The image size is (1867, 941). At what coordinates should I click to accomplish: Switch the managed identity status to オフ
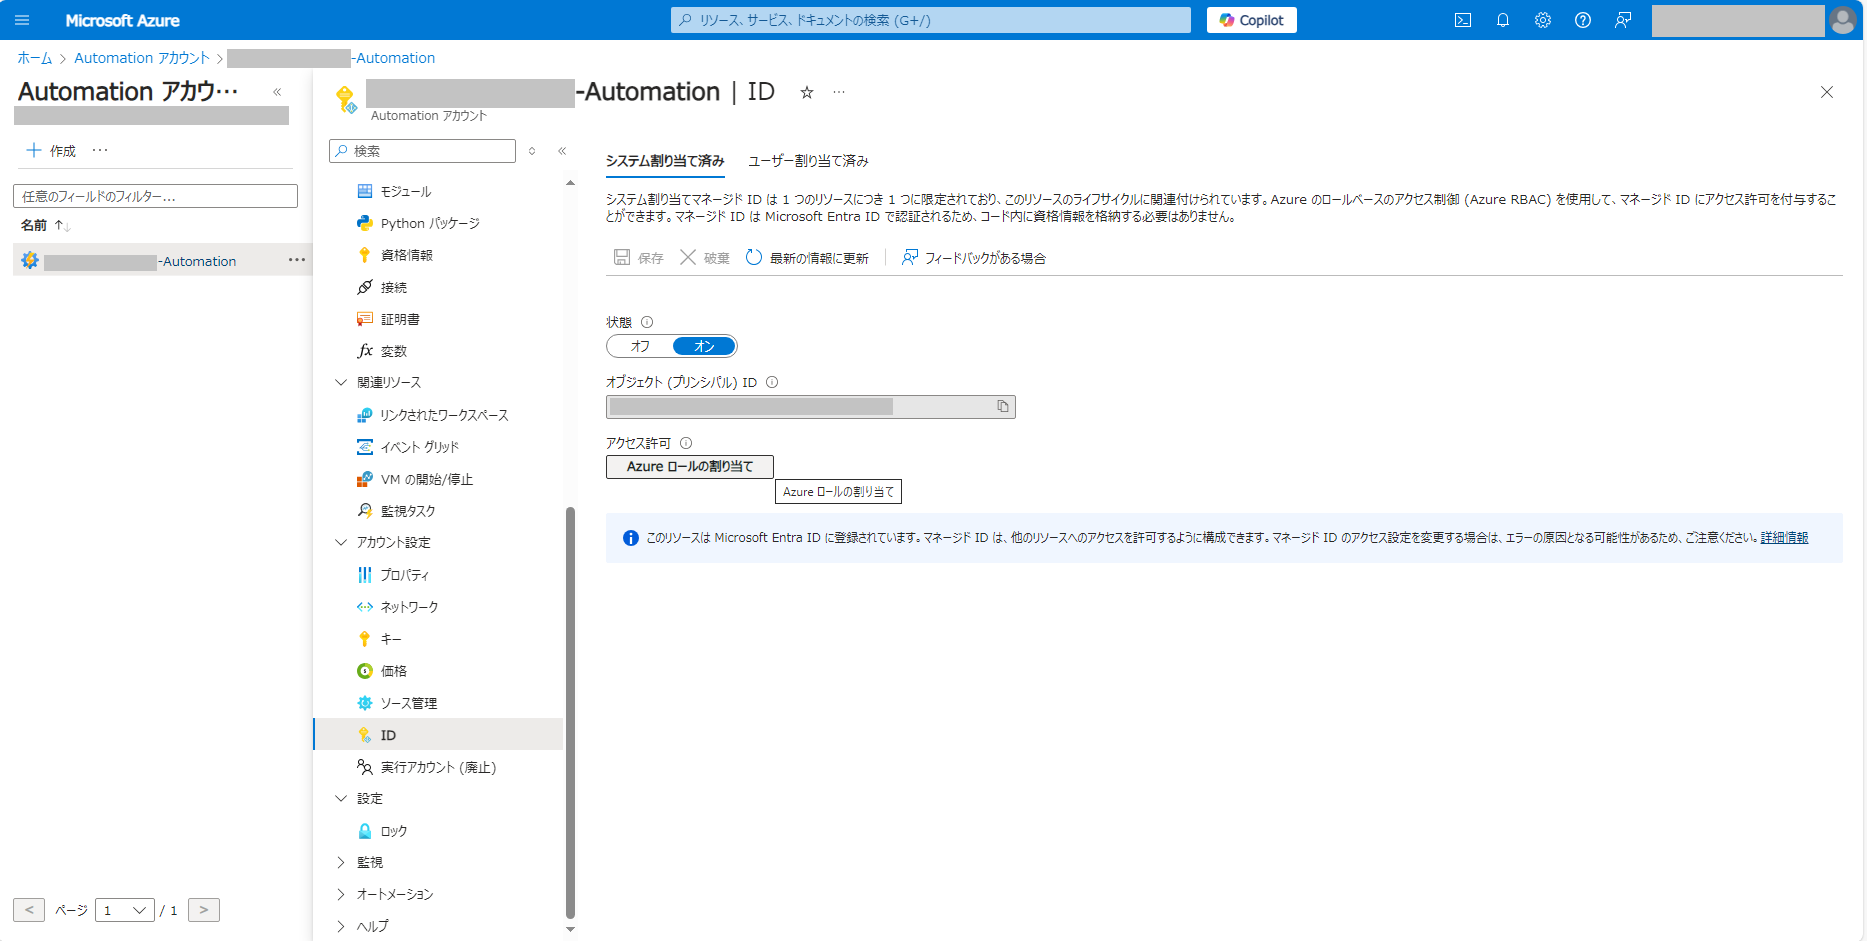click(x=638, y=345)
